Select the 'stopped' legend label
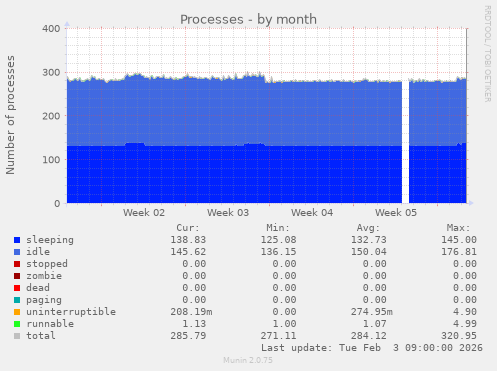The height and width of the screenshot is (371, 497). (47, 264)
